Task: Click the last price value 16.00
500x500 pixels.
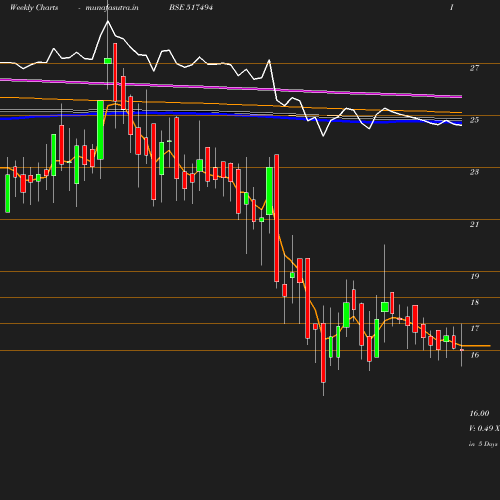Action: [479, 413]
